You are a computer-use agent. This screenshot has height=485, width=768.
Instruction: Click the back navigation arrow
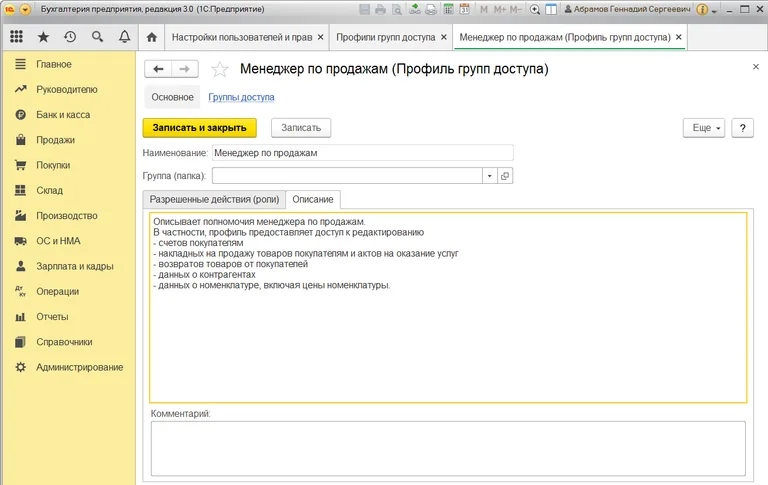159,69
